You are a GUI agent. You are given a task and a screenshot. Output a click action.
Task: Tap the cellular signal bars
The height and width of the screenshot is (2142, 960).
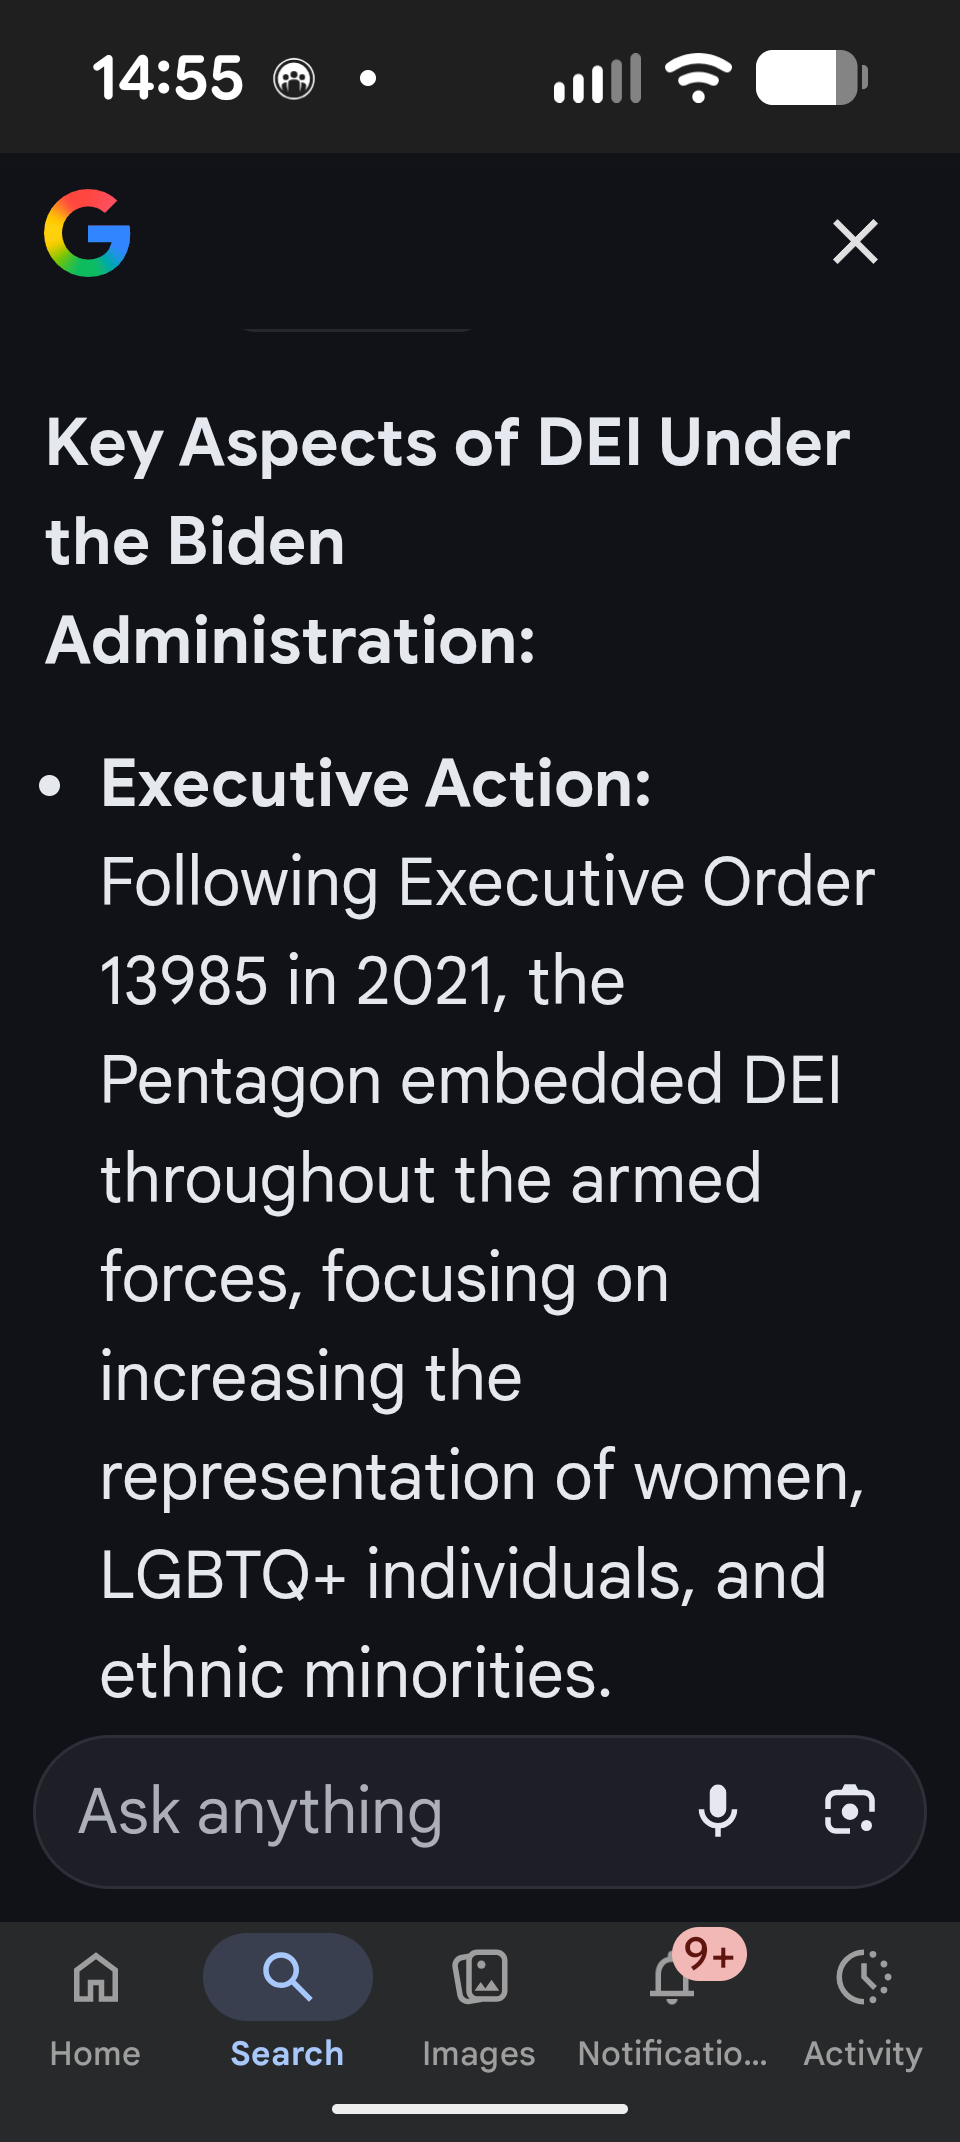(x=597, y=79)
